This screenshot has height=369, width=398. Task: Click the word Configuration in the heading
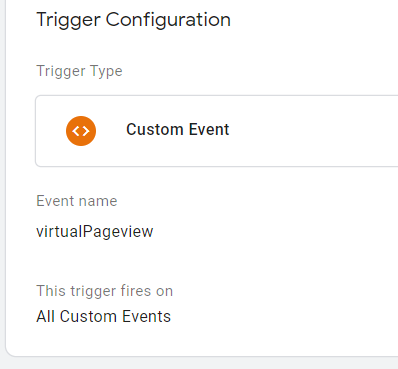coord(168,21)
